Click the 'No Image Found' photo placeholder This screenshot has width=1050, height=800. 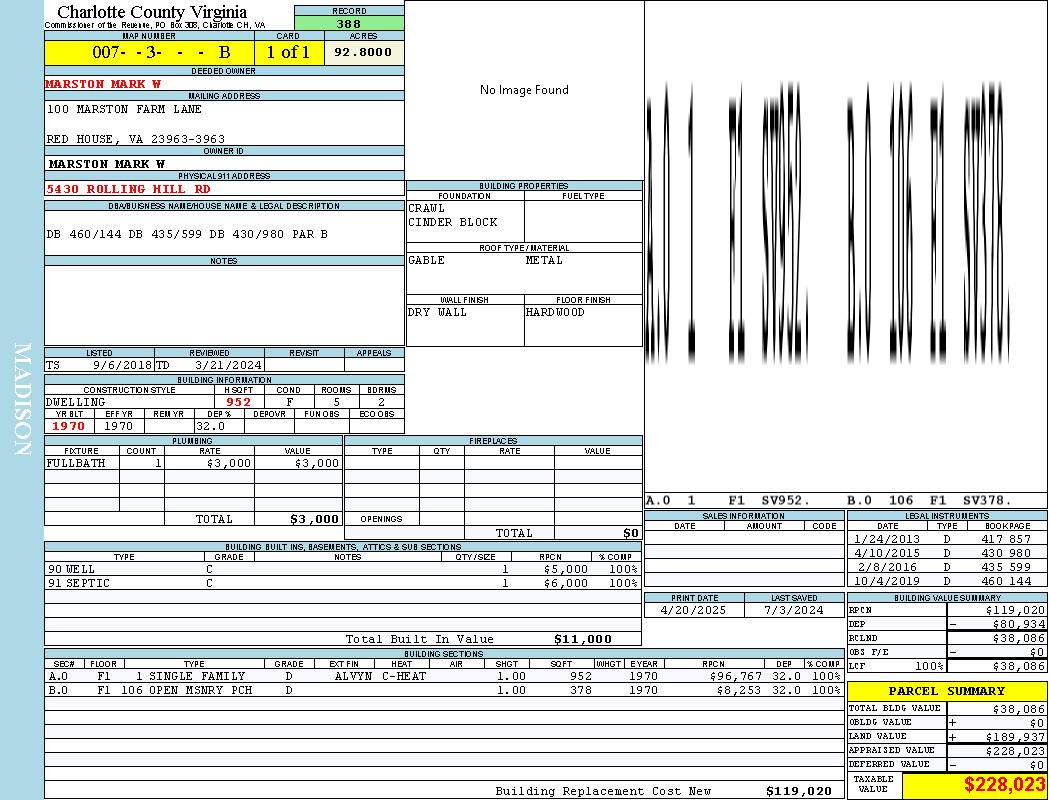click(x=524, y=90)
